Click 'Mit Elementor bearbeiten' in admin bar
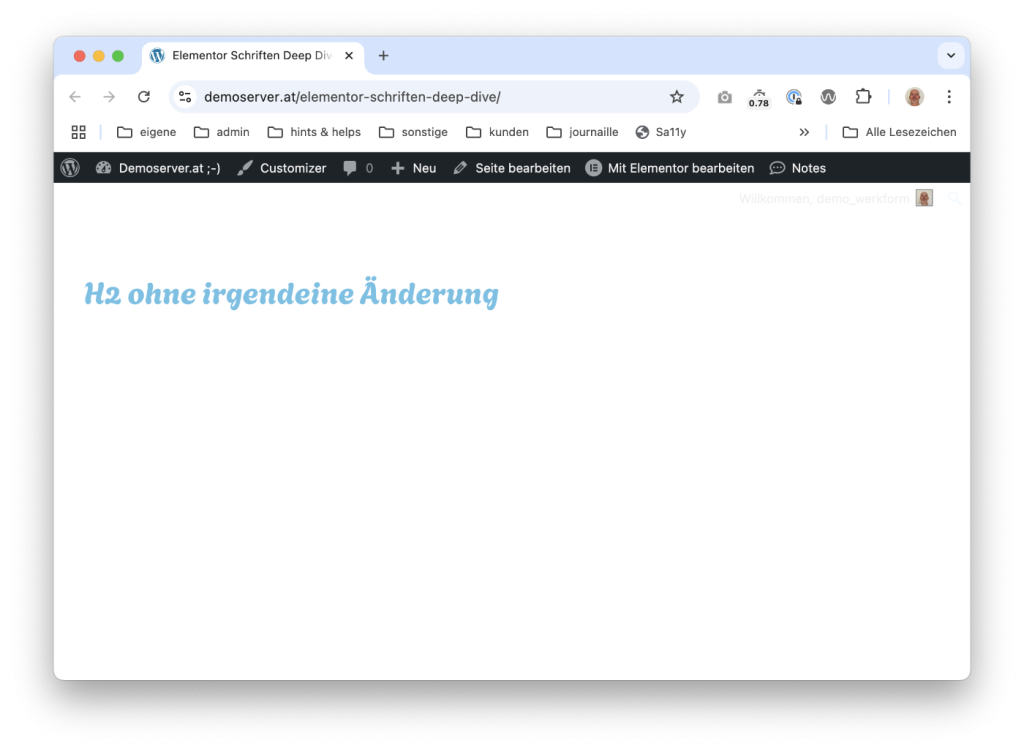The height and width of the screenshot is (751, 1024). coord(669,168)
